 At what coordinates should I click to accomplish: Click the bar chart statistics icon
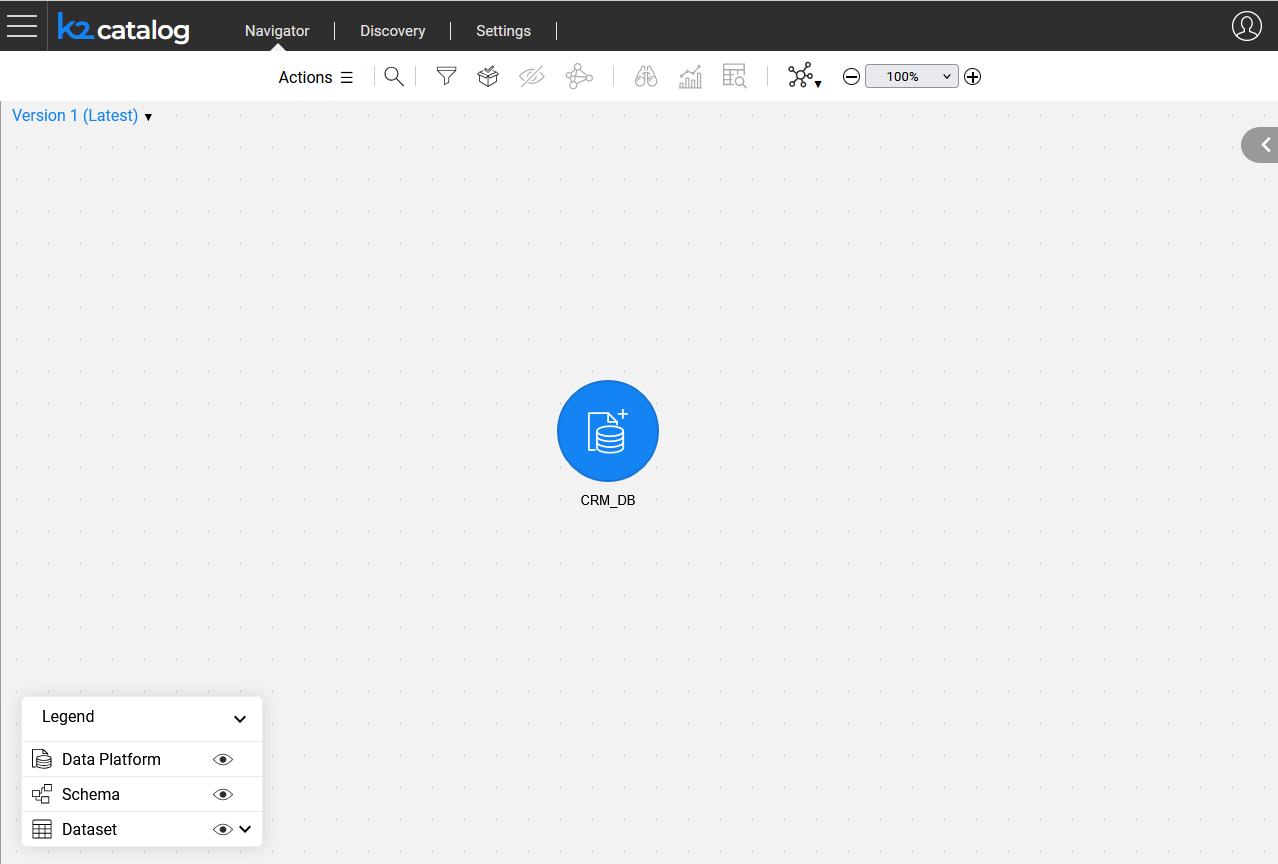tap(690, 77)
